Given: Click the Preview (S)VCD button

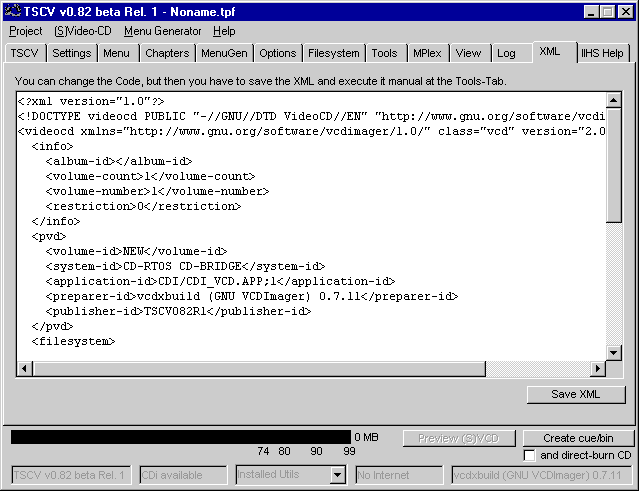Looking at the screenshot, I should 459,438.
